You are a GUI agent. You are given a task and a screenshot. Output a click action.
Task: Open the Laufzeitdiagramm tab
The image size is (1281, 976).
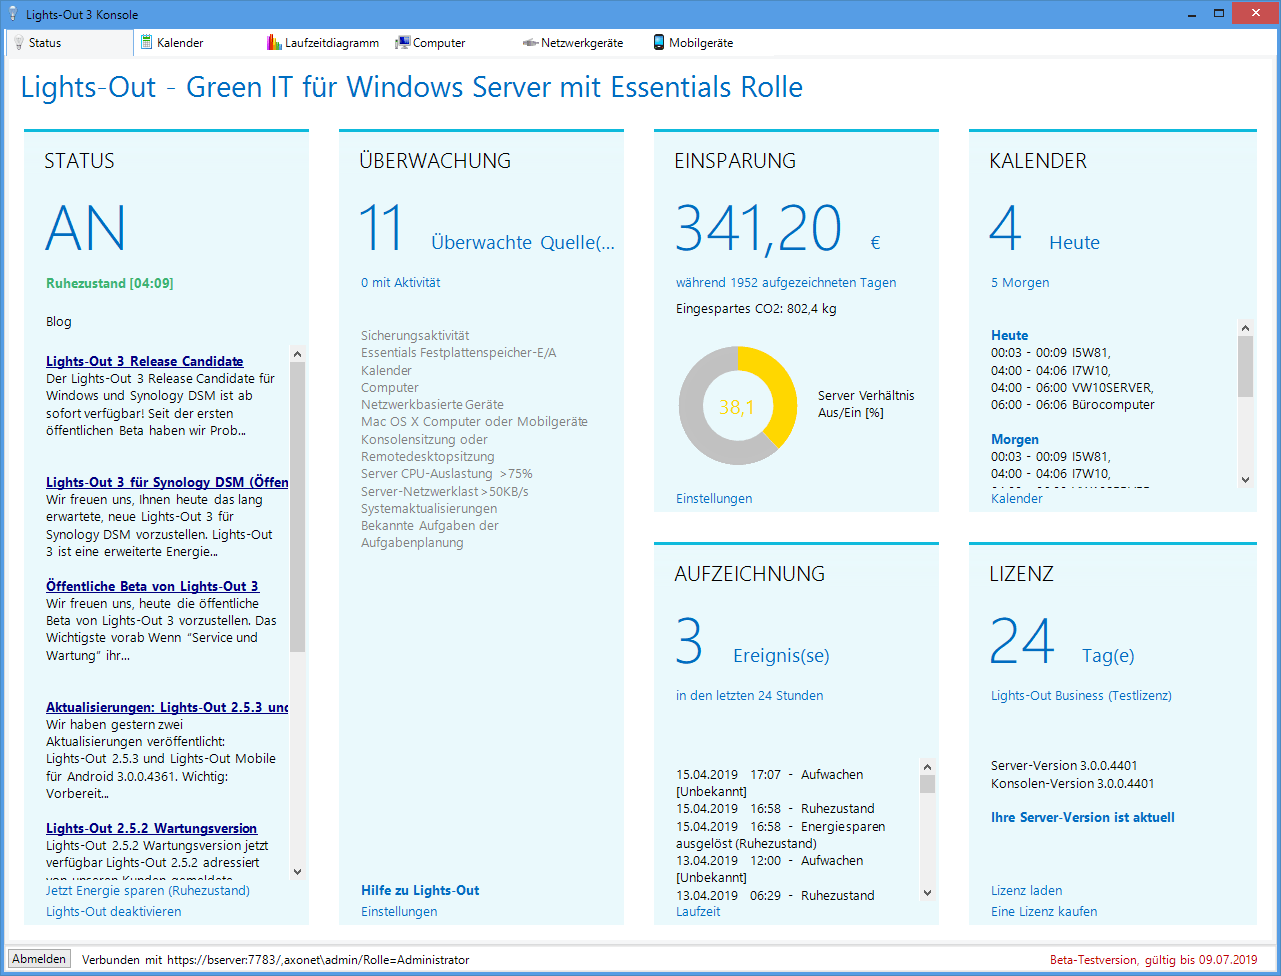click(x=332, y=43)
